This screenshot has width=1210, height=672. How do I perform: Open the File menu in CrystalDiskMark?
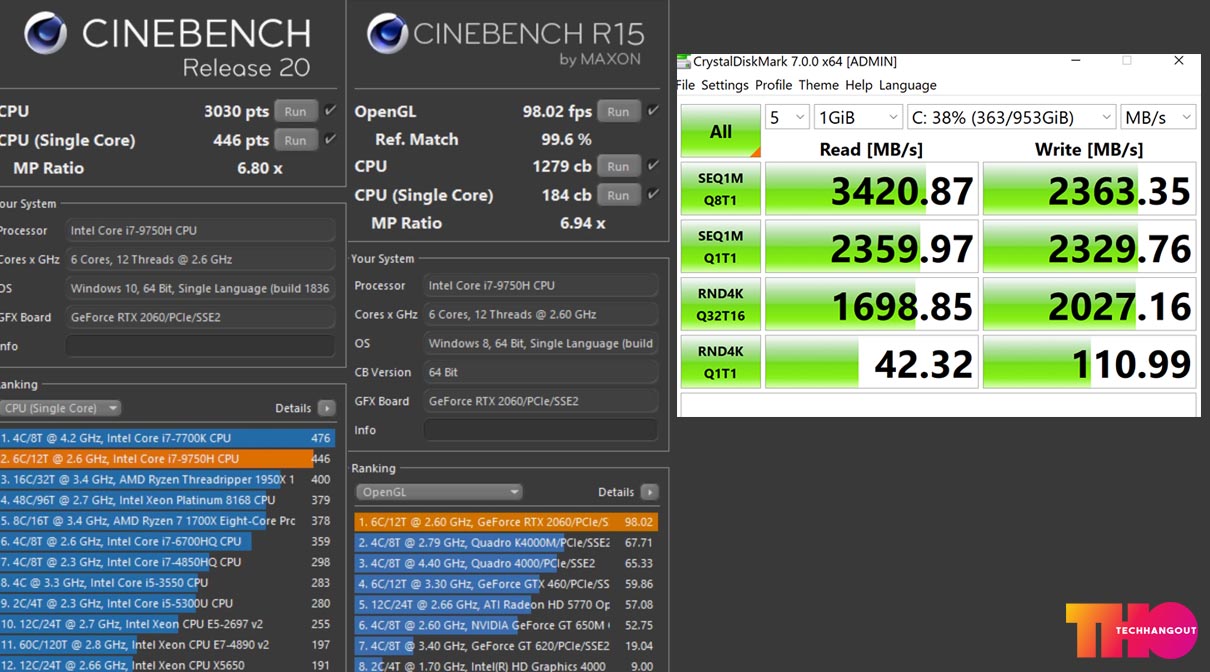pyautogui.click(x=685, y=85)
